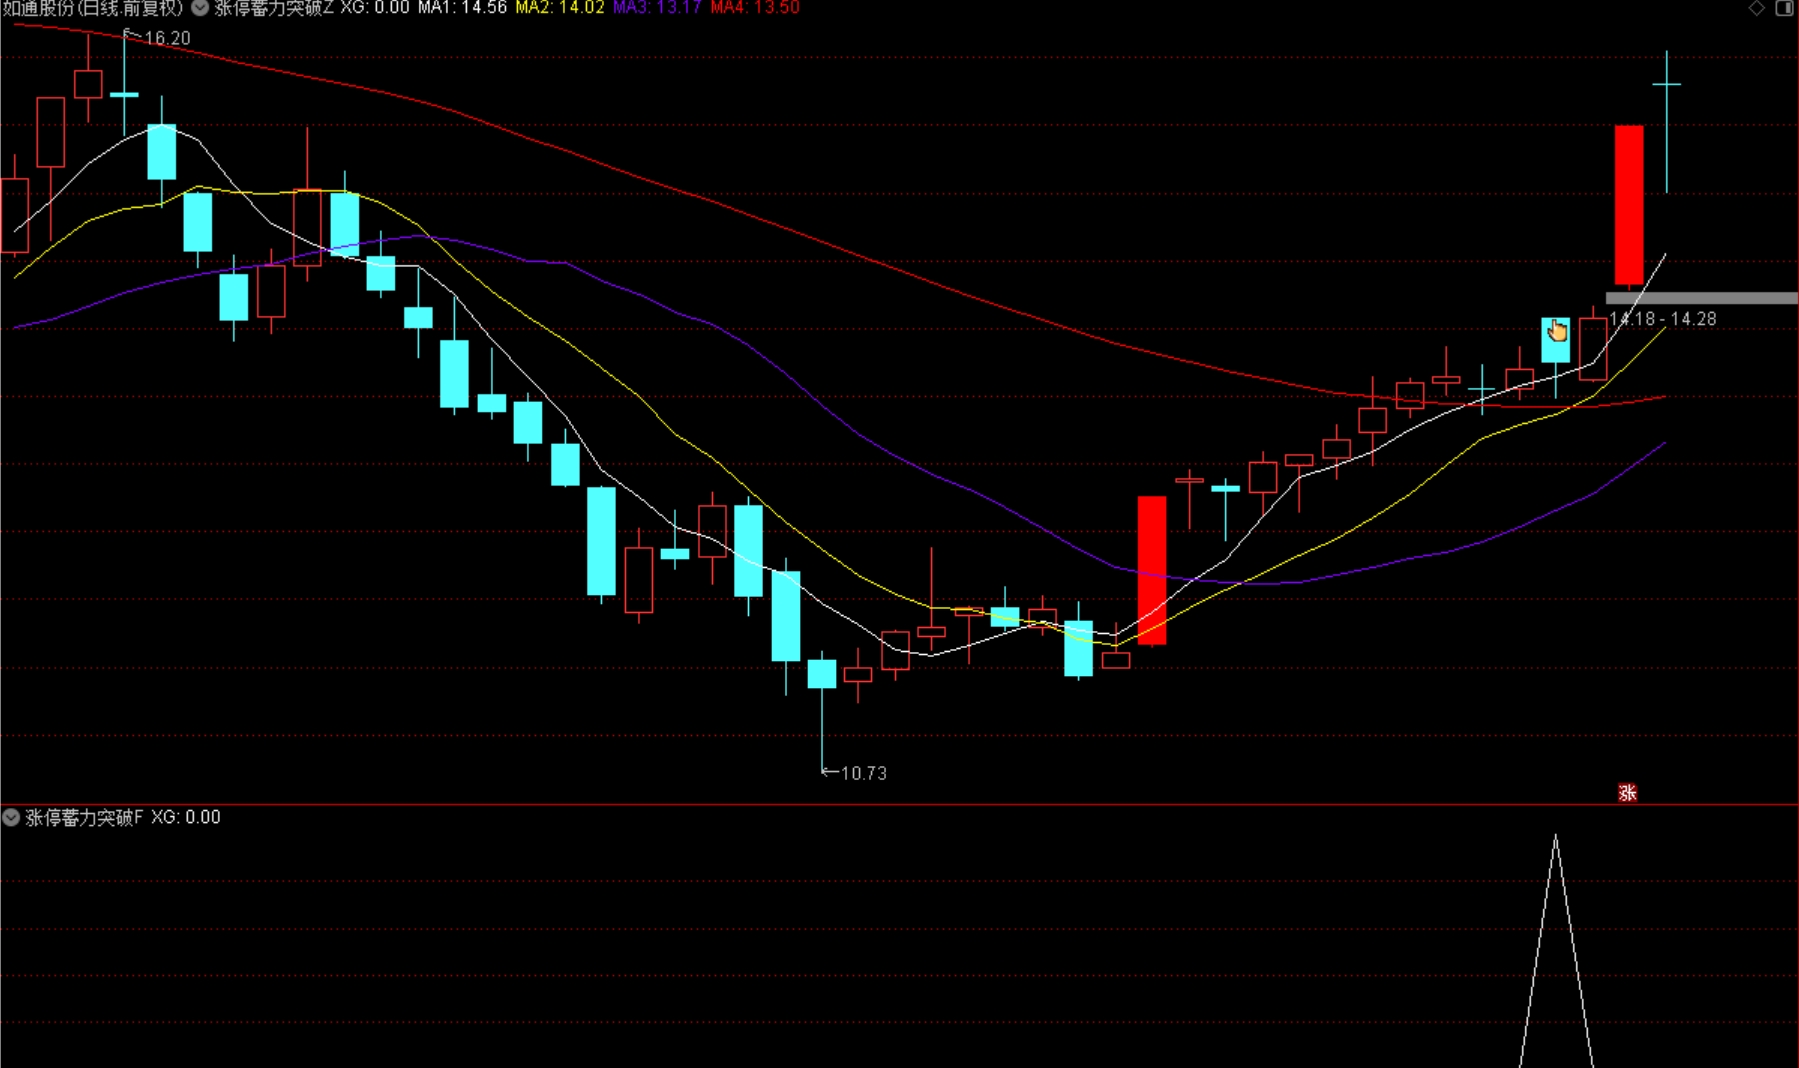Select the 如通股份(日线.前复权) chart title
The image size is (1799, 1068).
tap(93, 8)
